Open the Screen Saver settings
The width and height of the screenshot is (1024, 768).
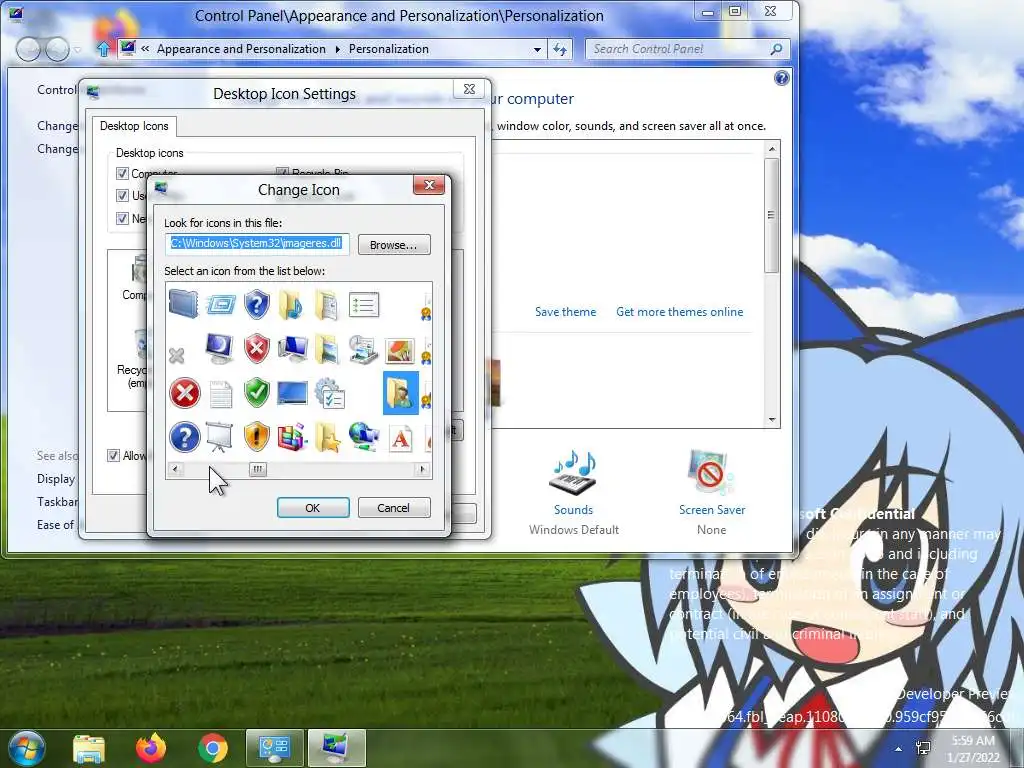click(x=712, y=509)
